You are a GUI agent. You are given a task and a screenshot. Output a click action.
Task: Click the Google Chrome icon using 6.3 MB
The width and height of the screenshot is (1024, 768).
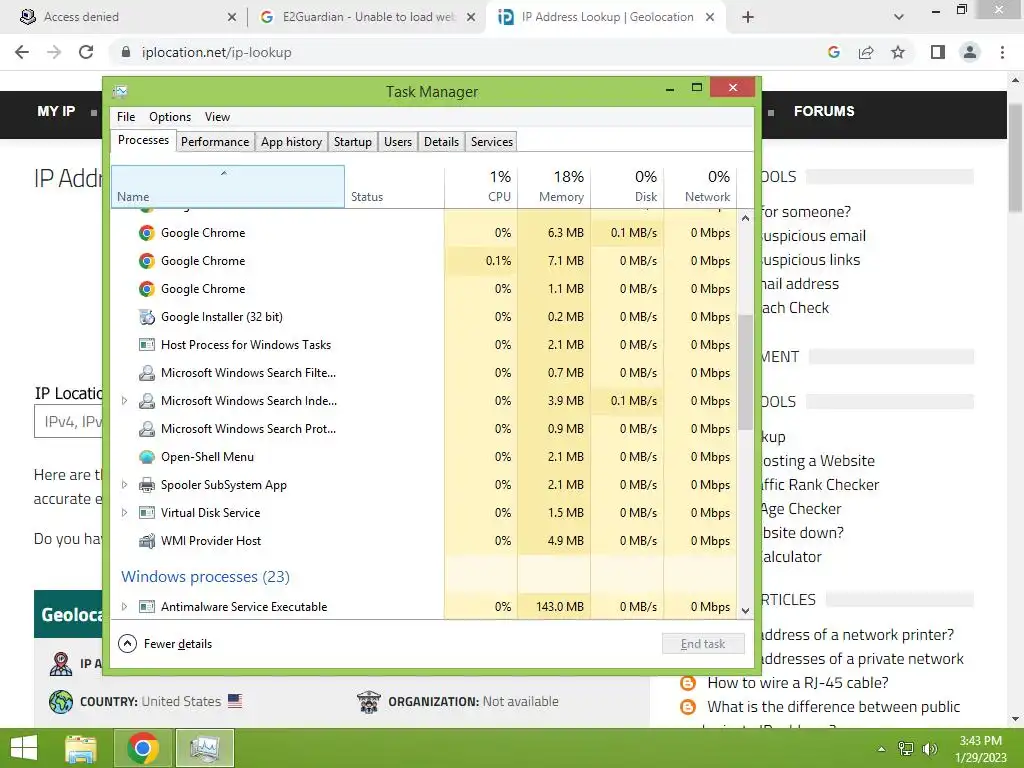click(x=147, y=233)
